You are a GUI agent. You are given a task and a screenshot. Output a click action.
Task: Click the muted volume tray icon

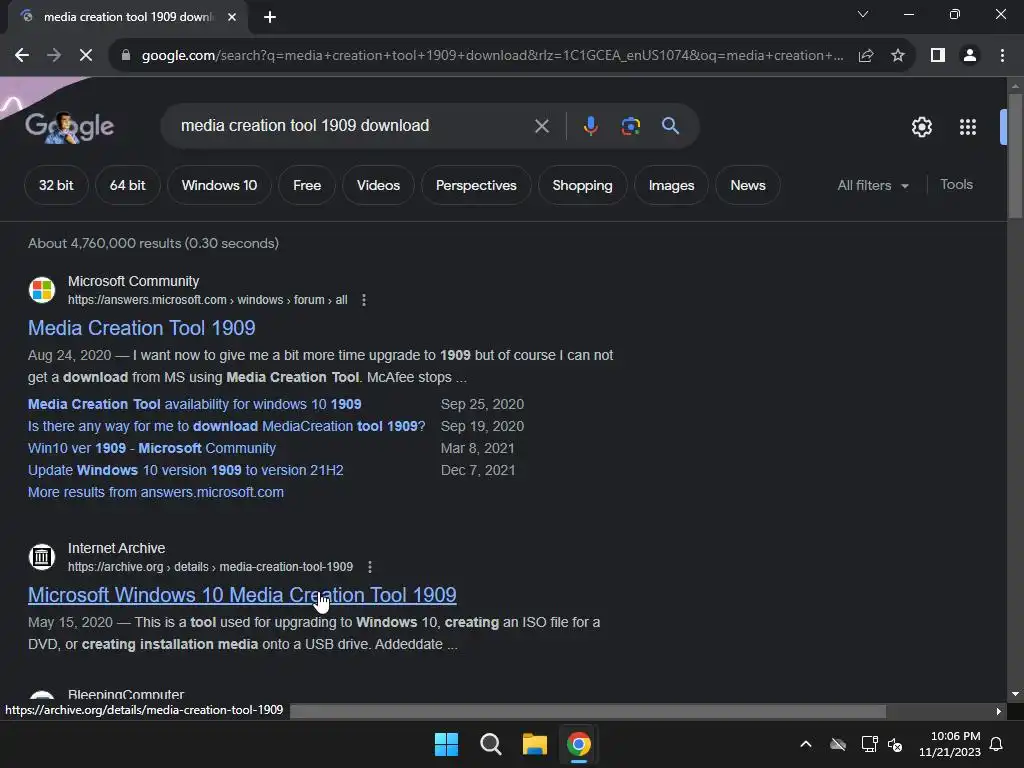(895, 744)
